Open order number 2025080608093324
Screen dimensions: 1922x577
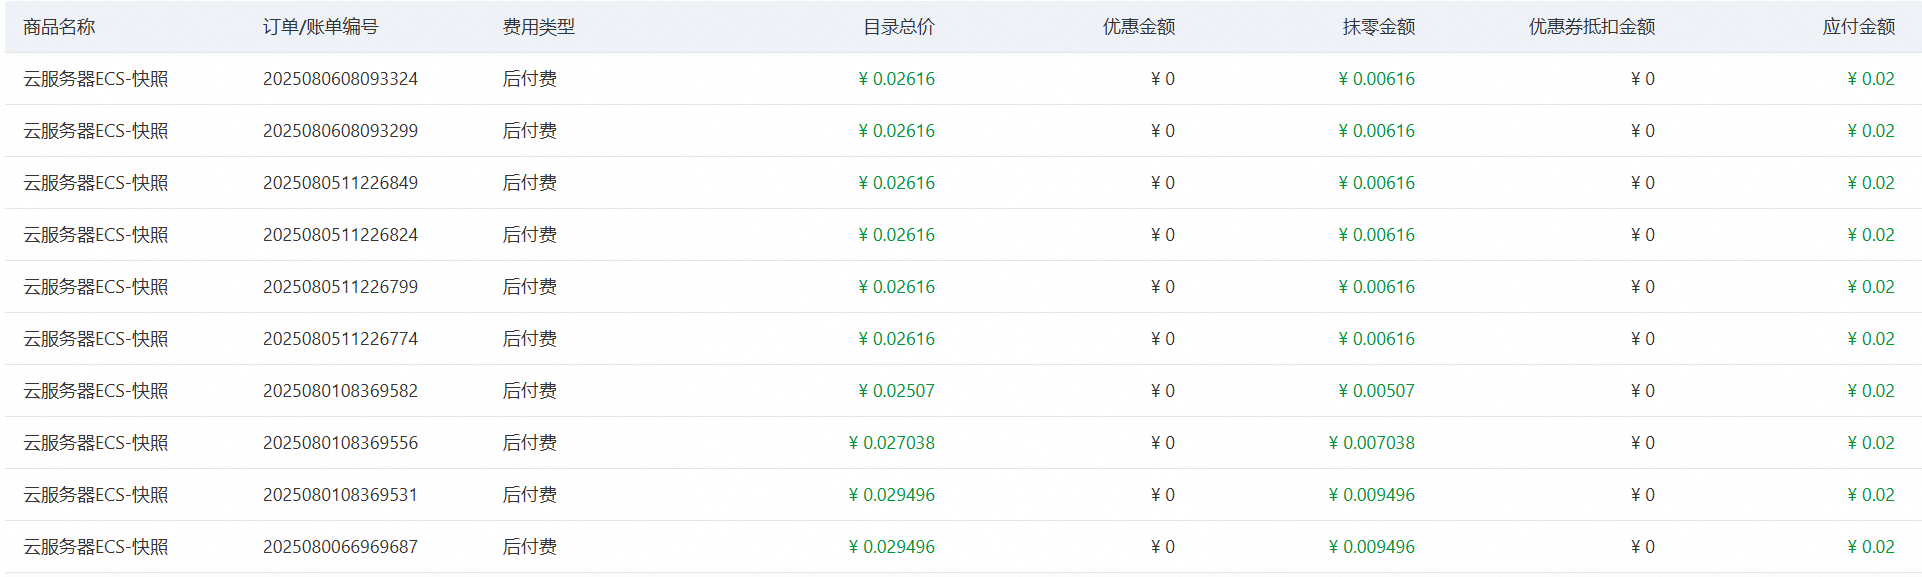[x=340, y=79]
